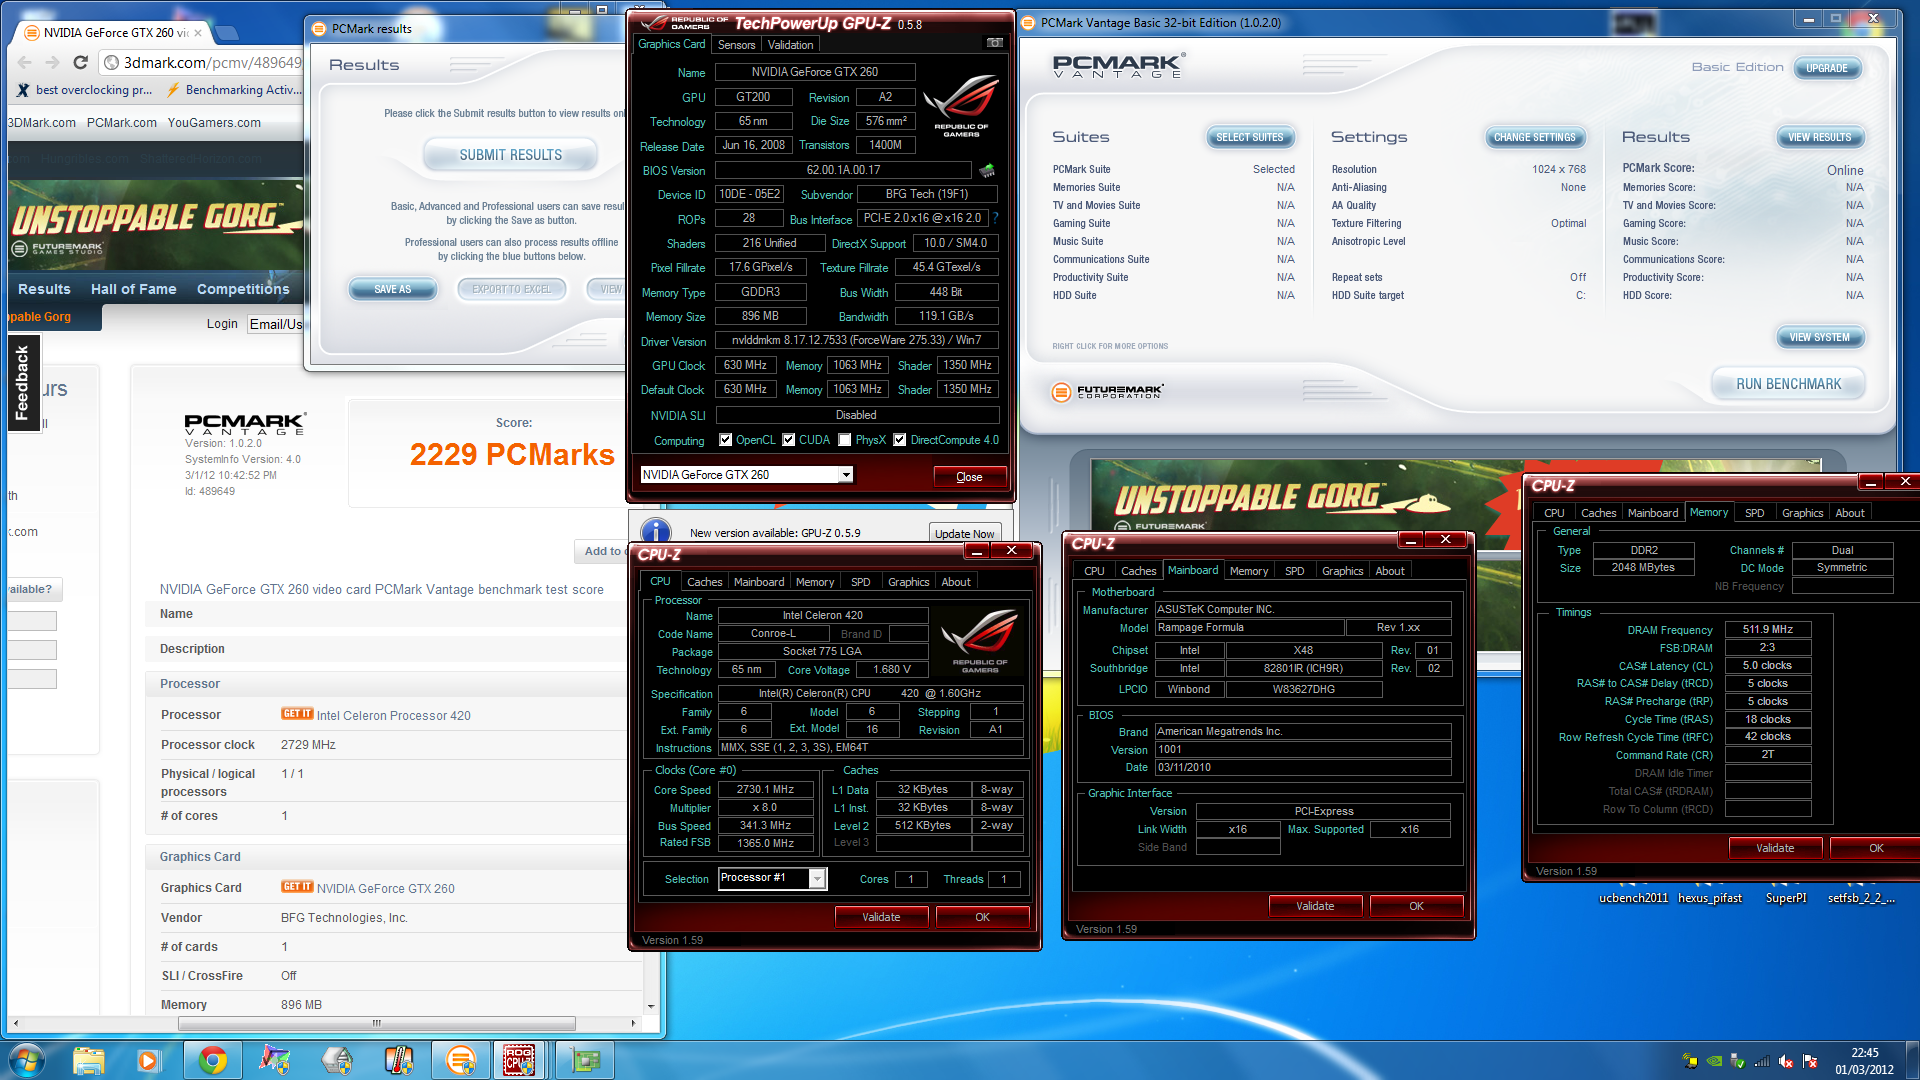Click GET IT badge beside Intel Celeron Processor

point(297,714)
